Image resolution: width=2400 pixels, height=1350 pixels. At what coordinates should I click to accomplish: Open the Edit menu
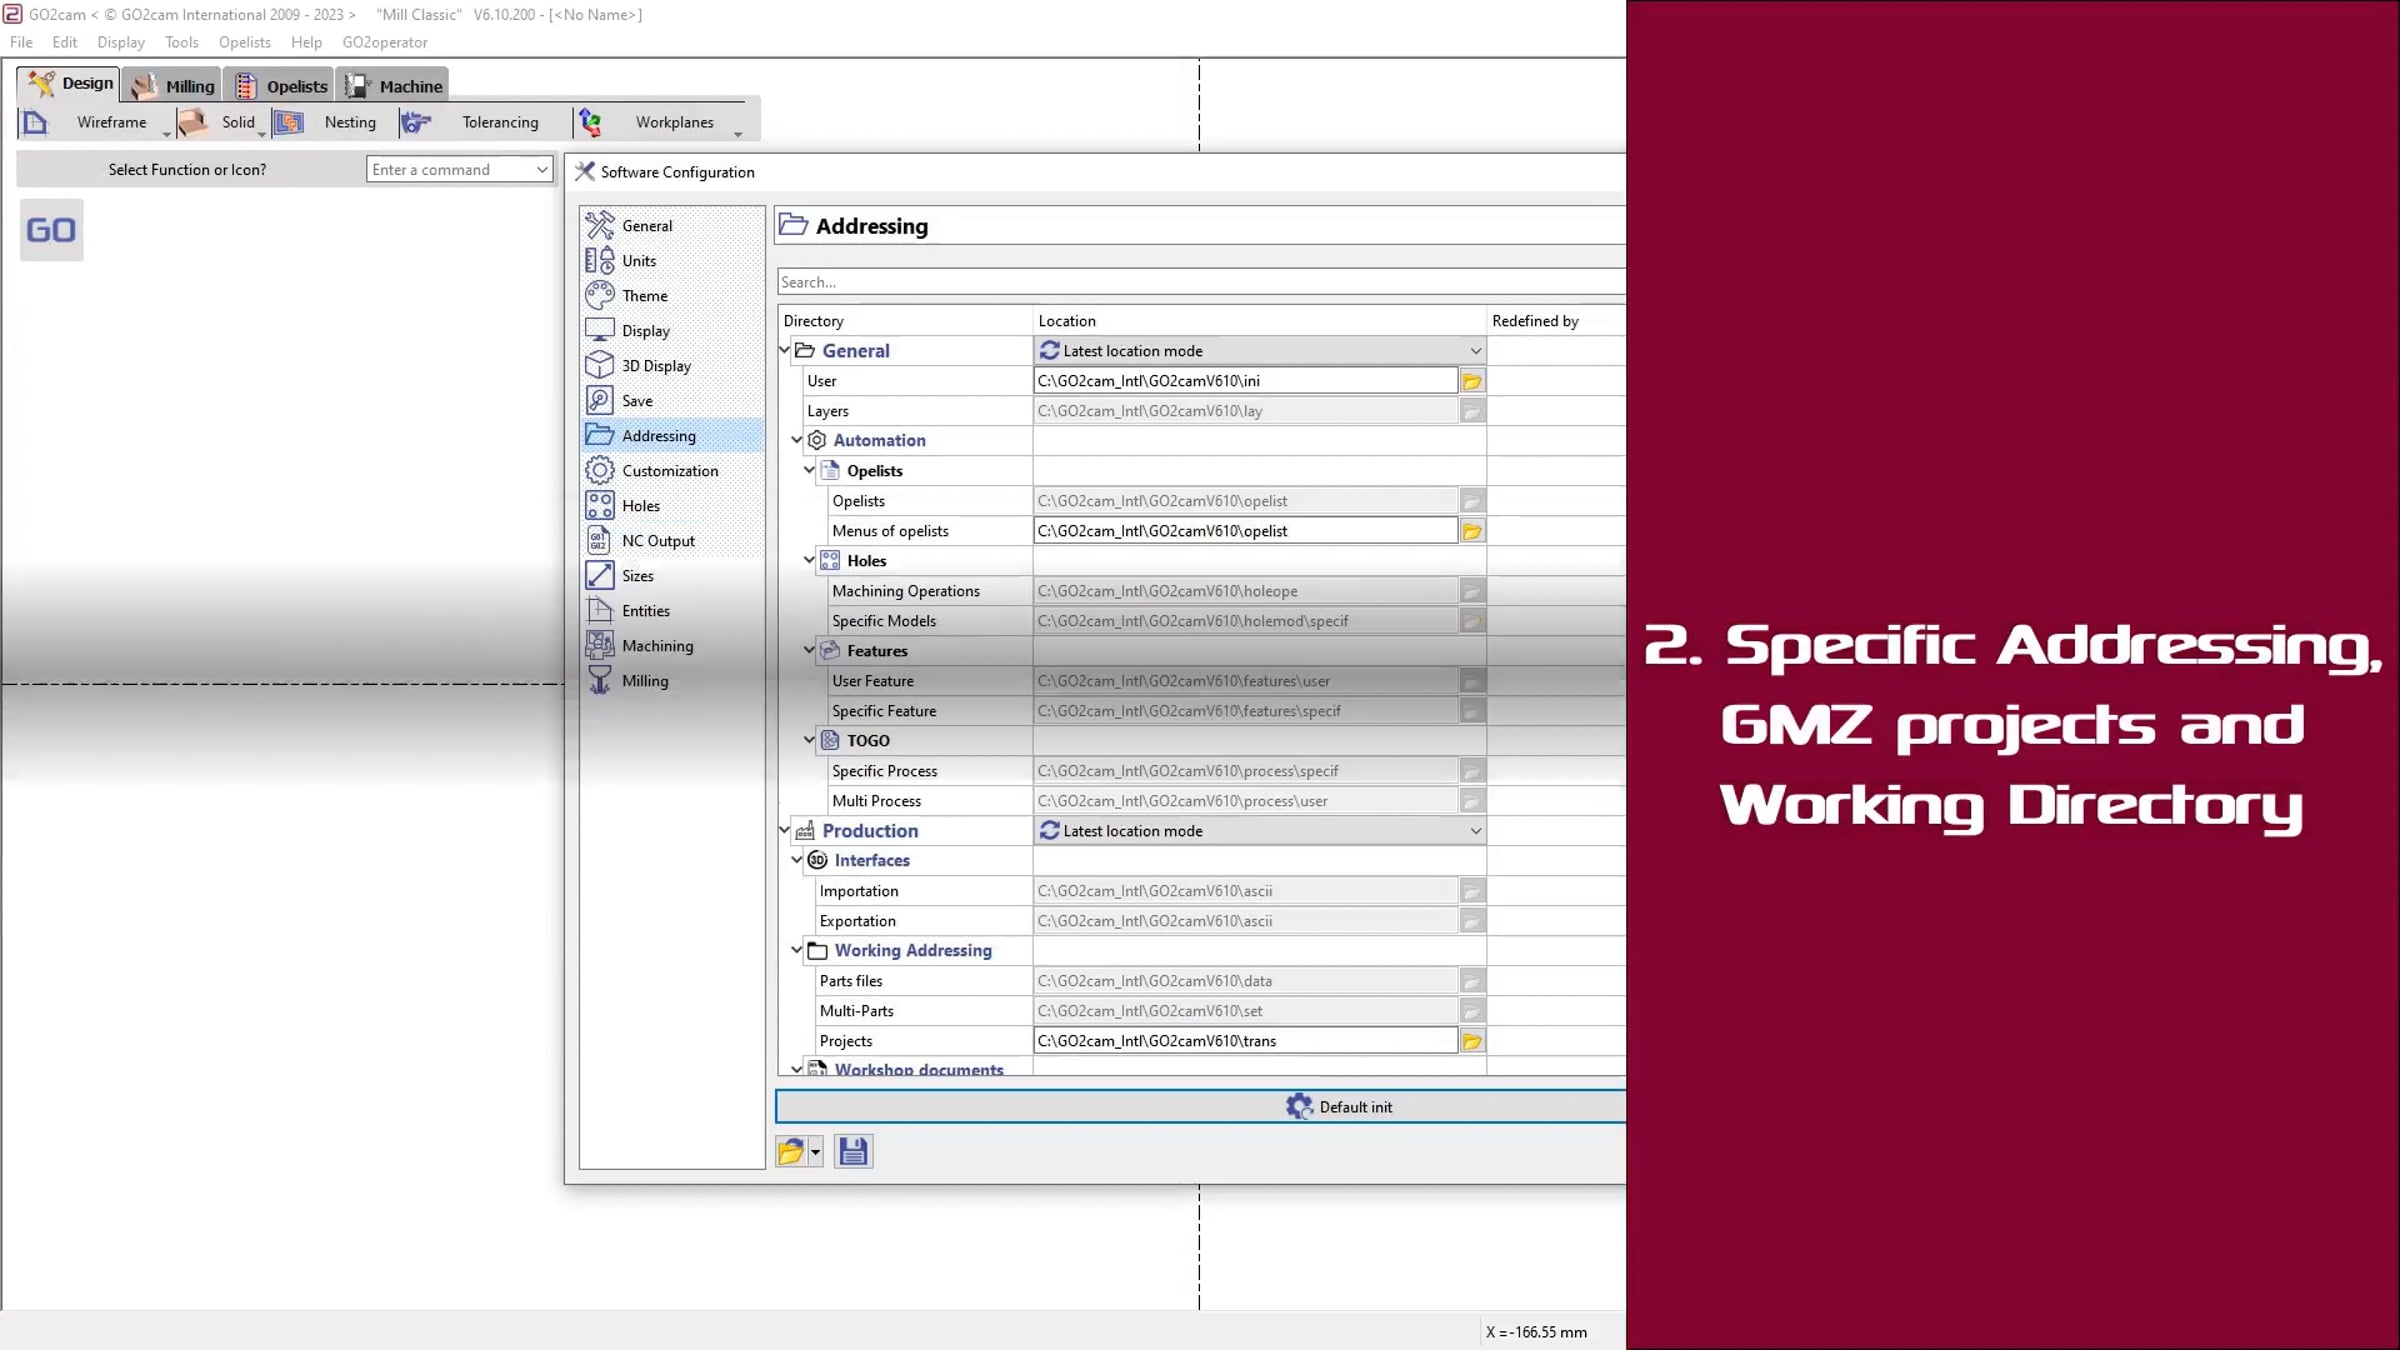click(65, 42)
